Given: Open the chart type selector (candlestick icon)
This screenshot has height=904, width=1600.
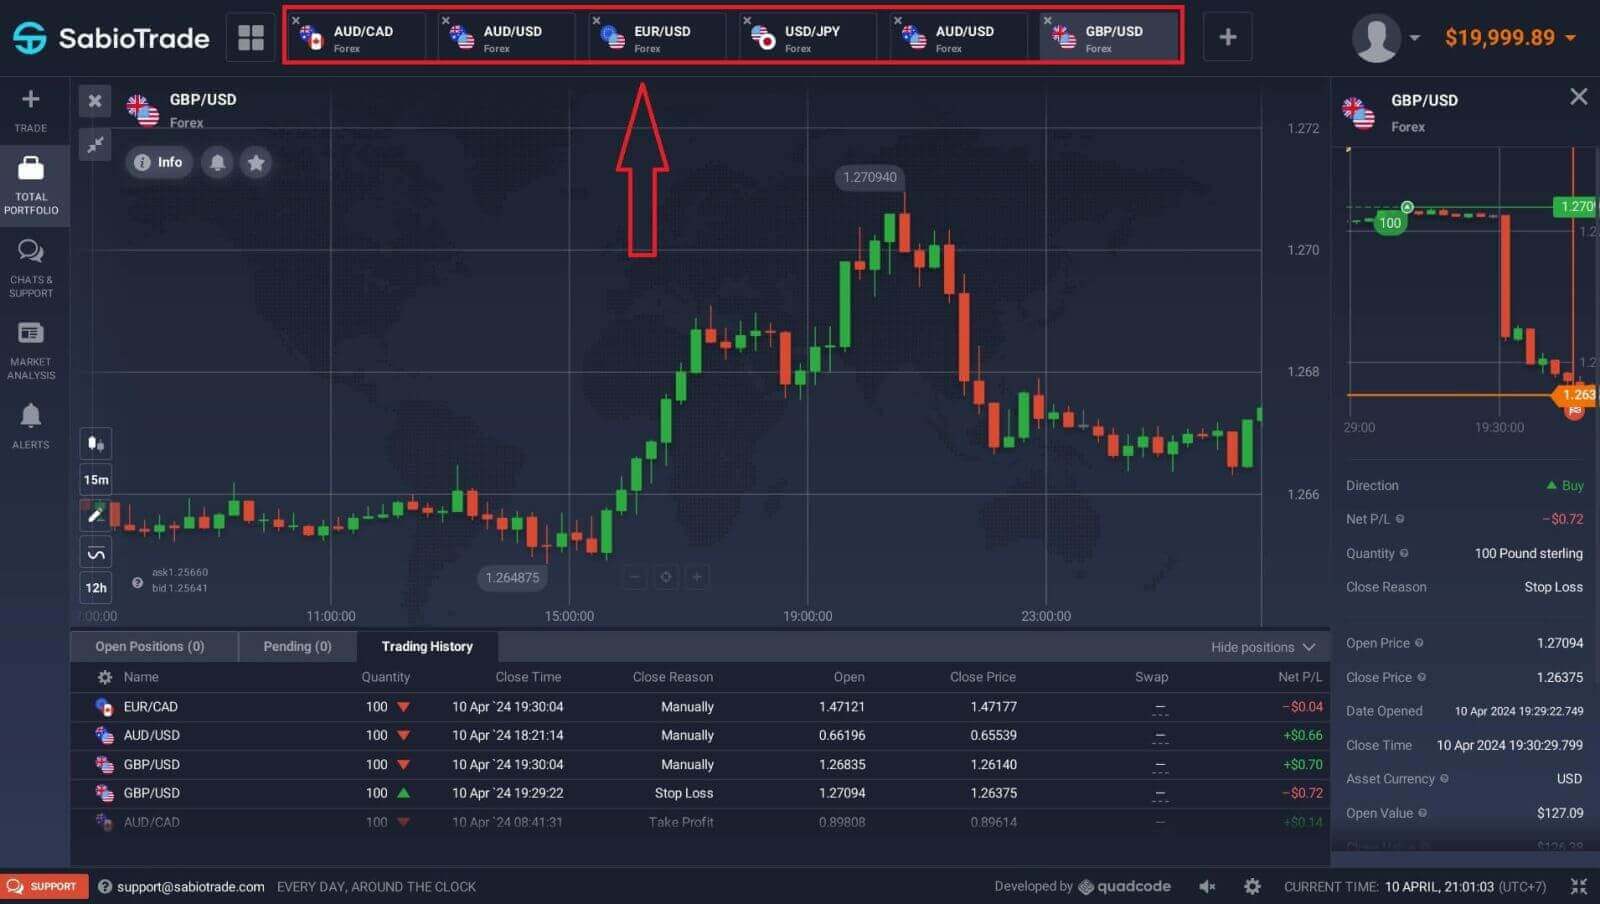Looking at the screenshot, I should pos(95,443).
